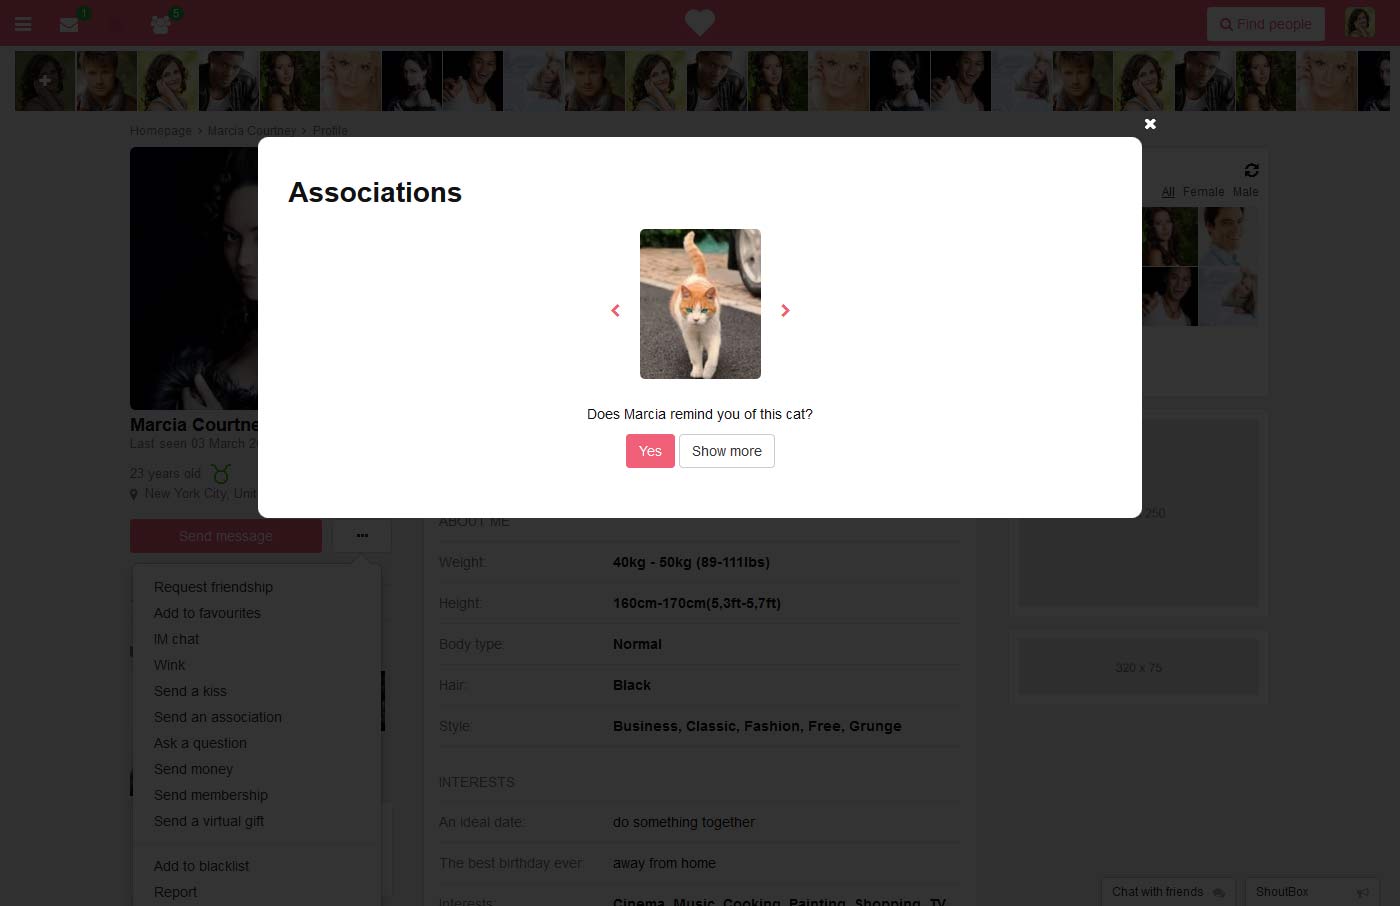Select Send a virtual gift
Screen dimensions: 1400x906
[209, 821]
